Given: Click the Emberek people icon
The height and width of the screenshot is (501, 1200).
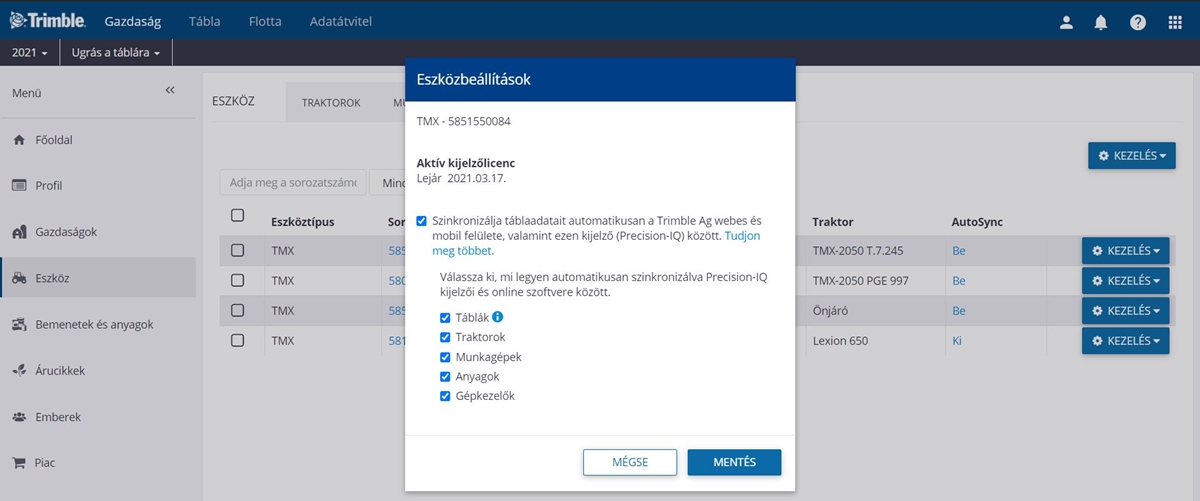Looking at the screenshot, I should pyautogui.click(x=19, y=417).
